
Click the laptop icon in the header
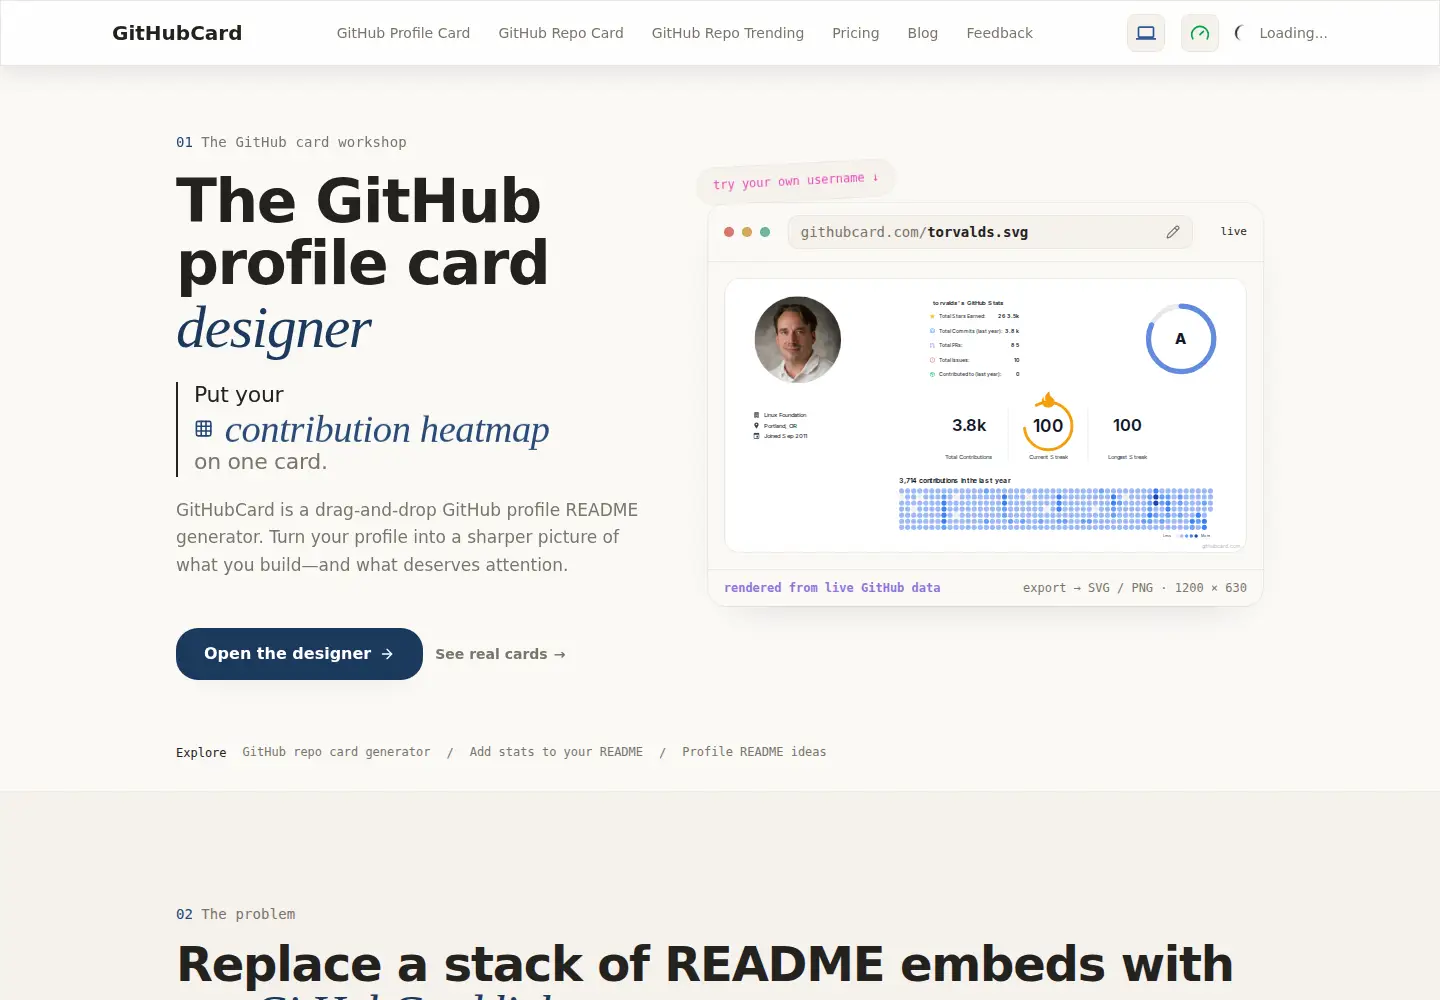point(1146,33)
